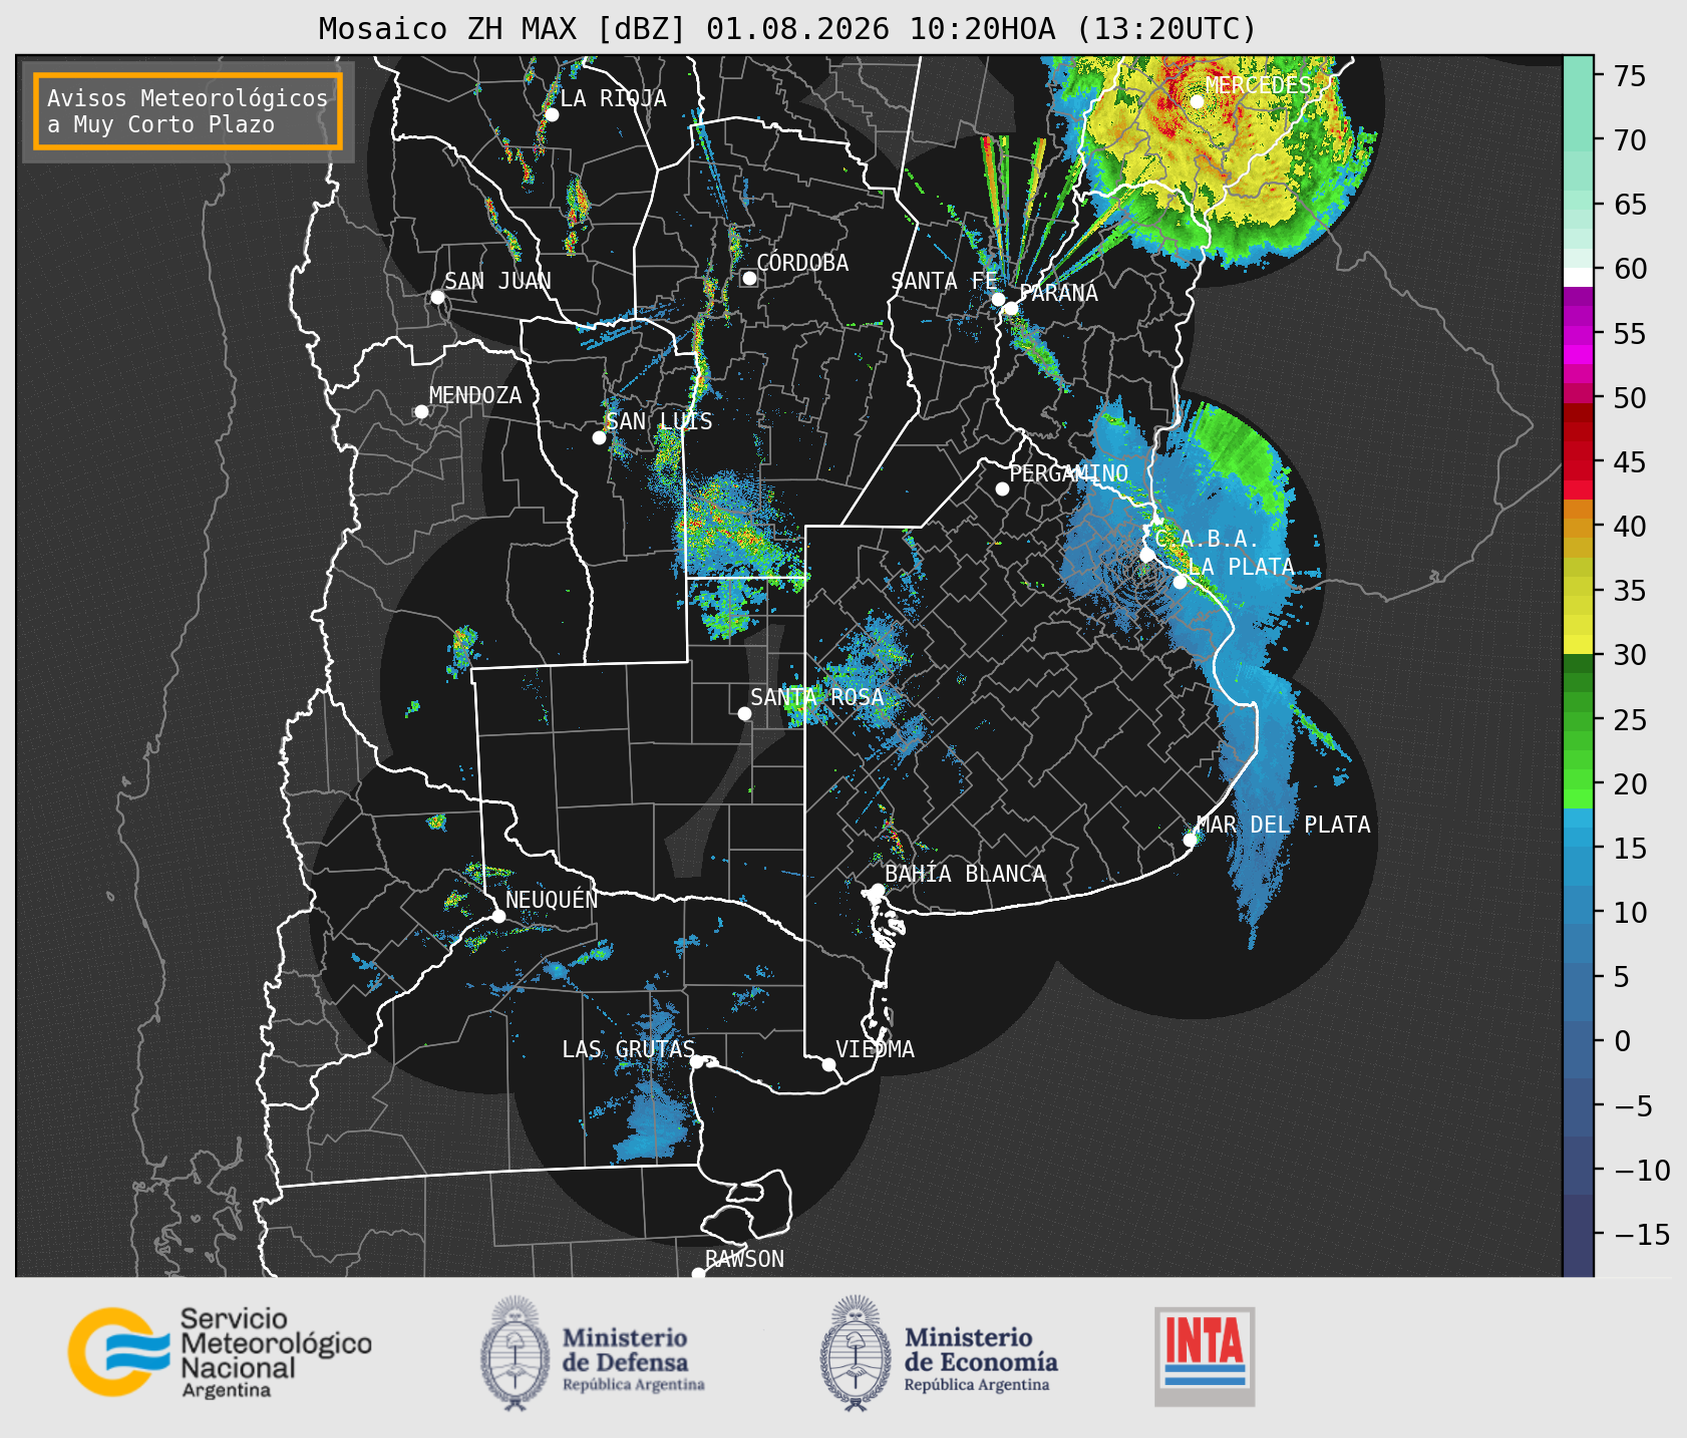
Task: Click the Avisos Meteorológicos a Muy Corto Plazo box
Action: tap(188, 111)
